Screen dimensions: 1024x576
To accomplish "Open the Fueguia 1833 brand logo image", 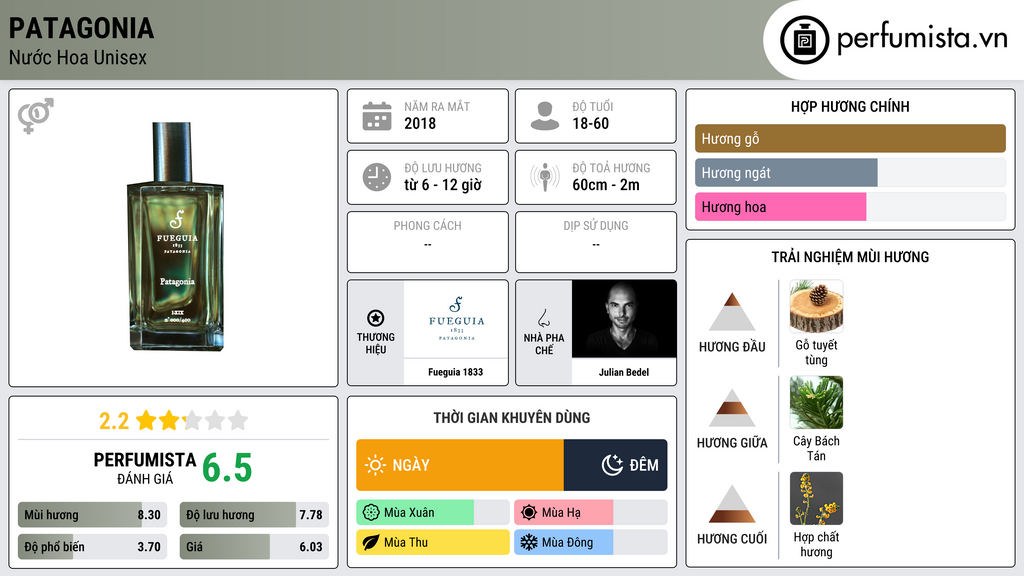I will [x=456, y=319].
